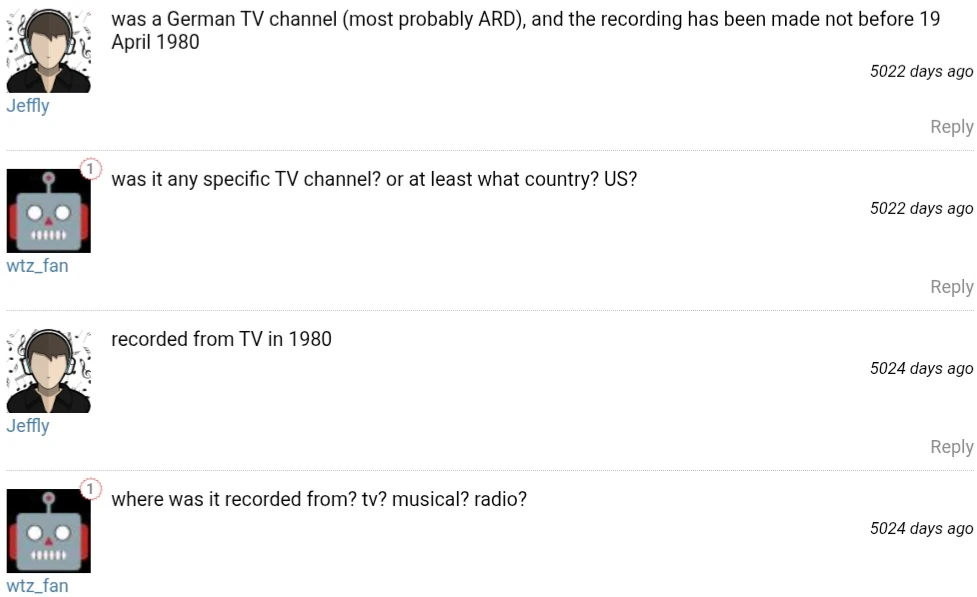Reply to the German TV channel comment
Viewport: 977px width, 597px height.
951,127
